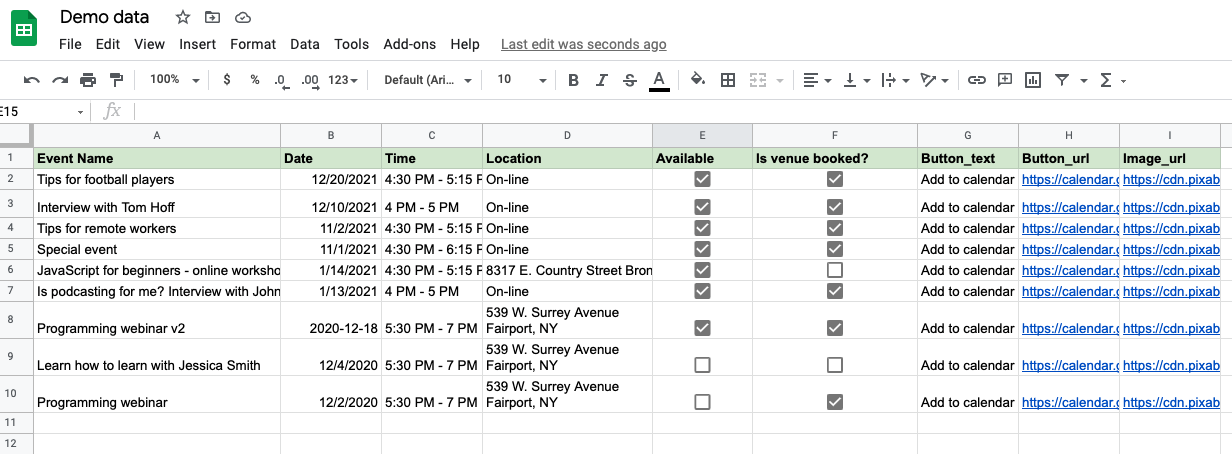This screenshot has height=454, width=1232.
Task: Insert a link
Action: click(977, 80)
